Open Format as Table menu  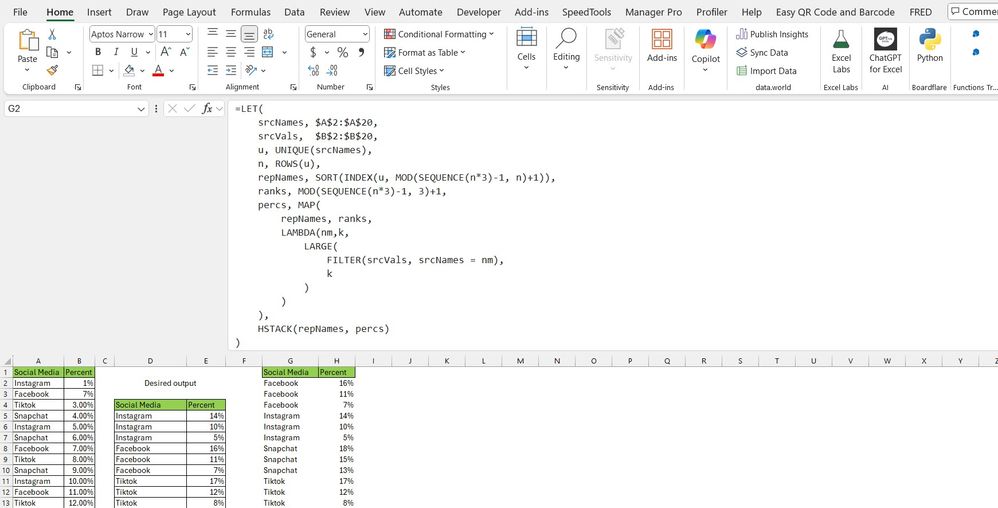pos(425,52)
